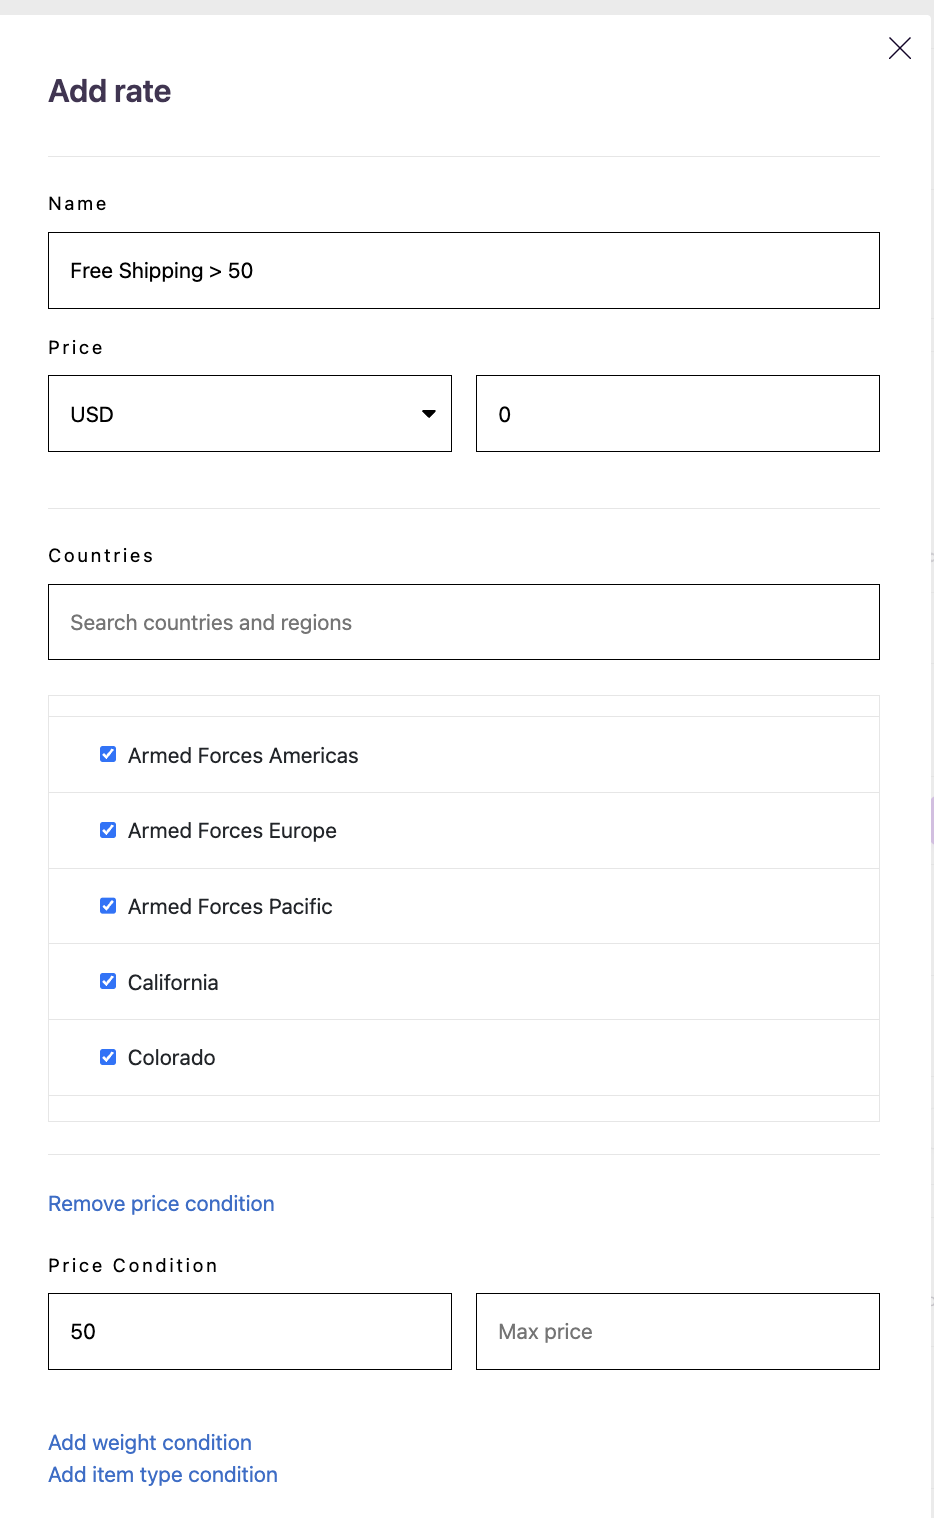The height and width of the screenshot is (1518, 934).
Task: Select the Armed Forces Pacific label
Action: click(x=230, y=907)
